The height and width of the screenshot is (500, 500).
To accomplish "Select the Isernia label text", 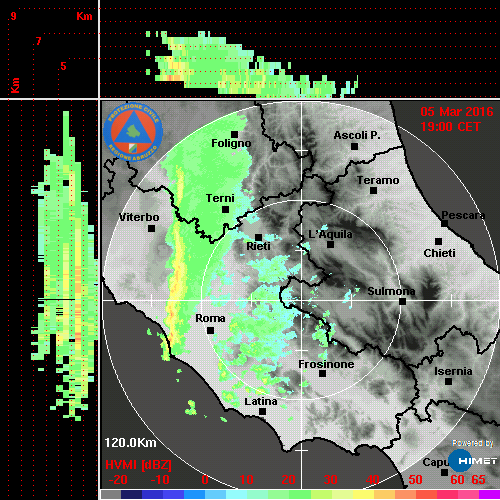I will [453, 371].
